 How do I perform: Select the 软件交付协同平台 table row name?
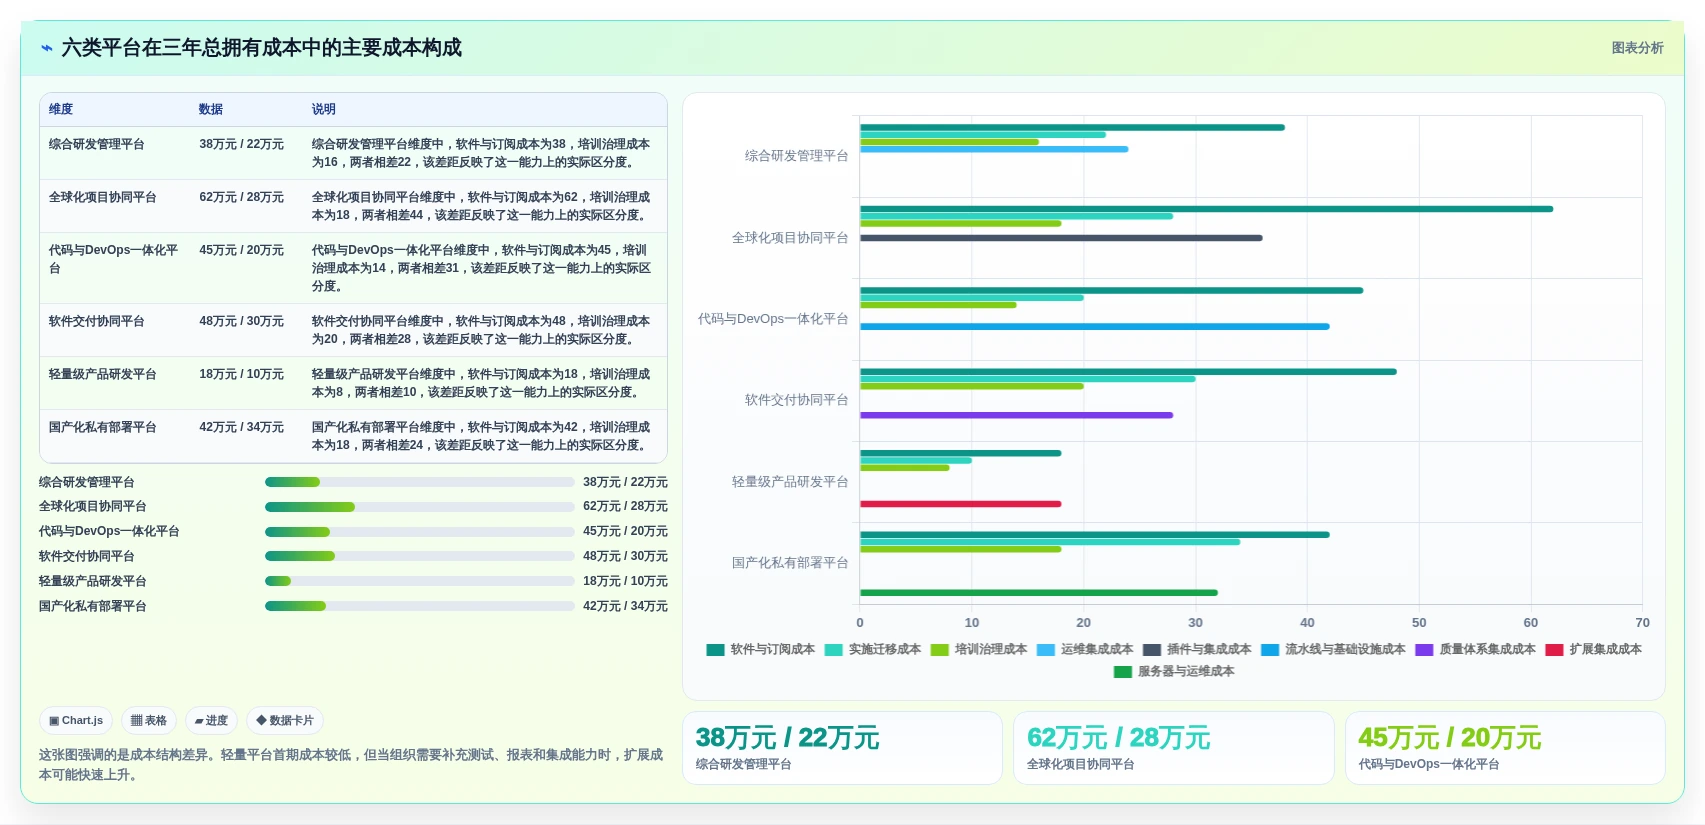pos(97,322)
